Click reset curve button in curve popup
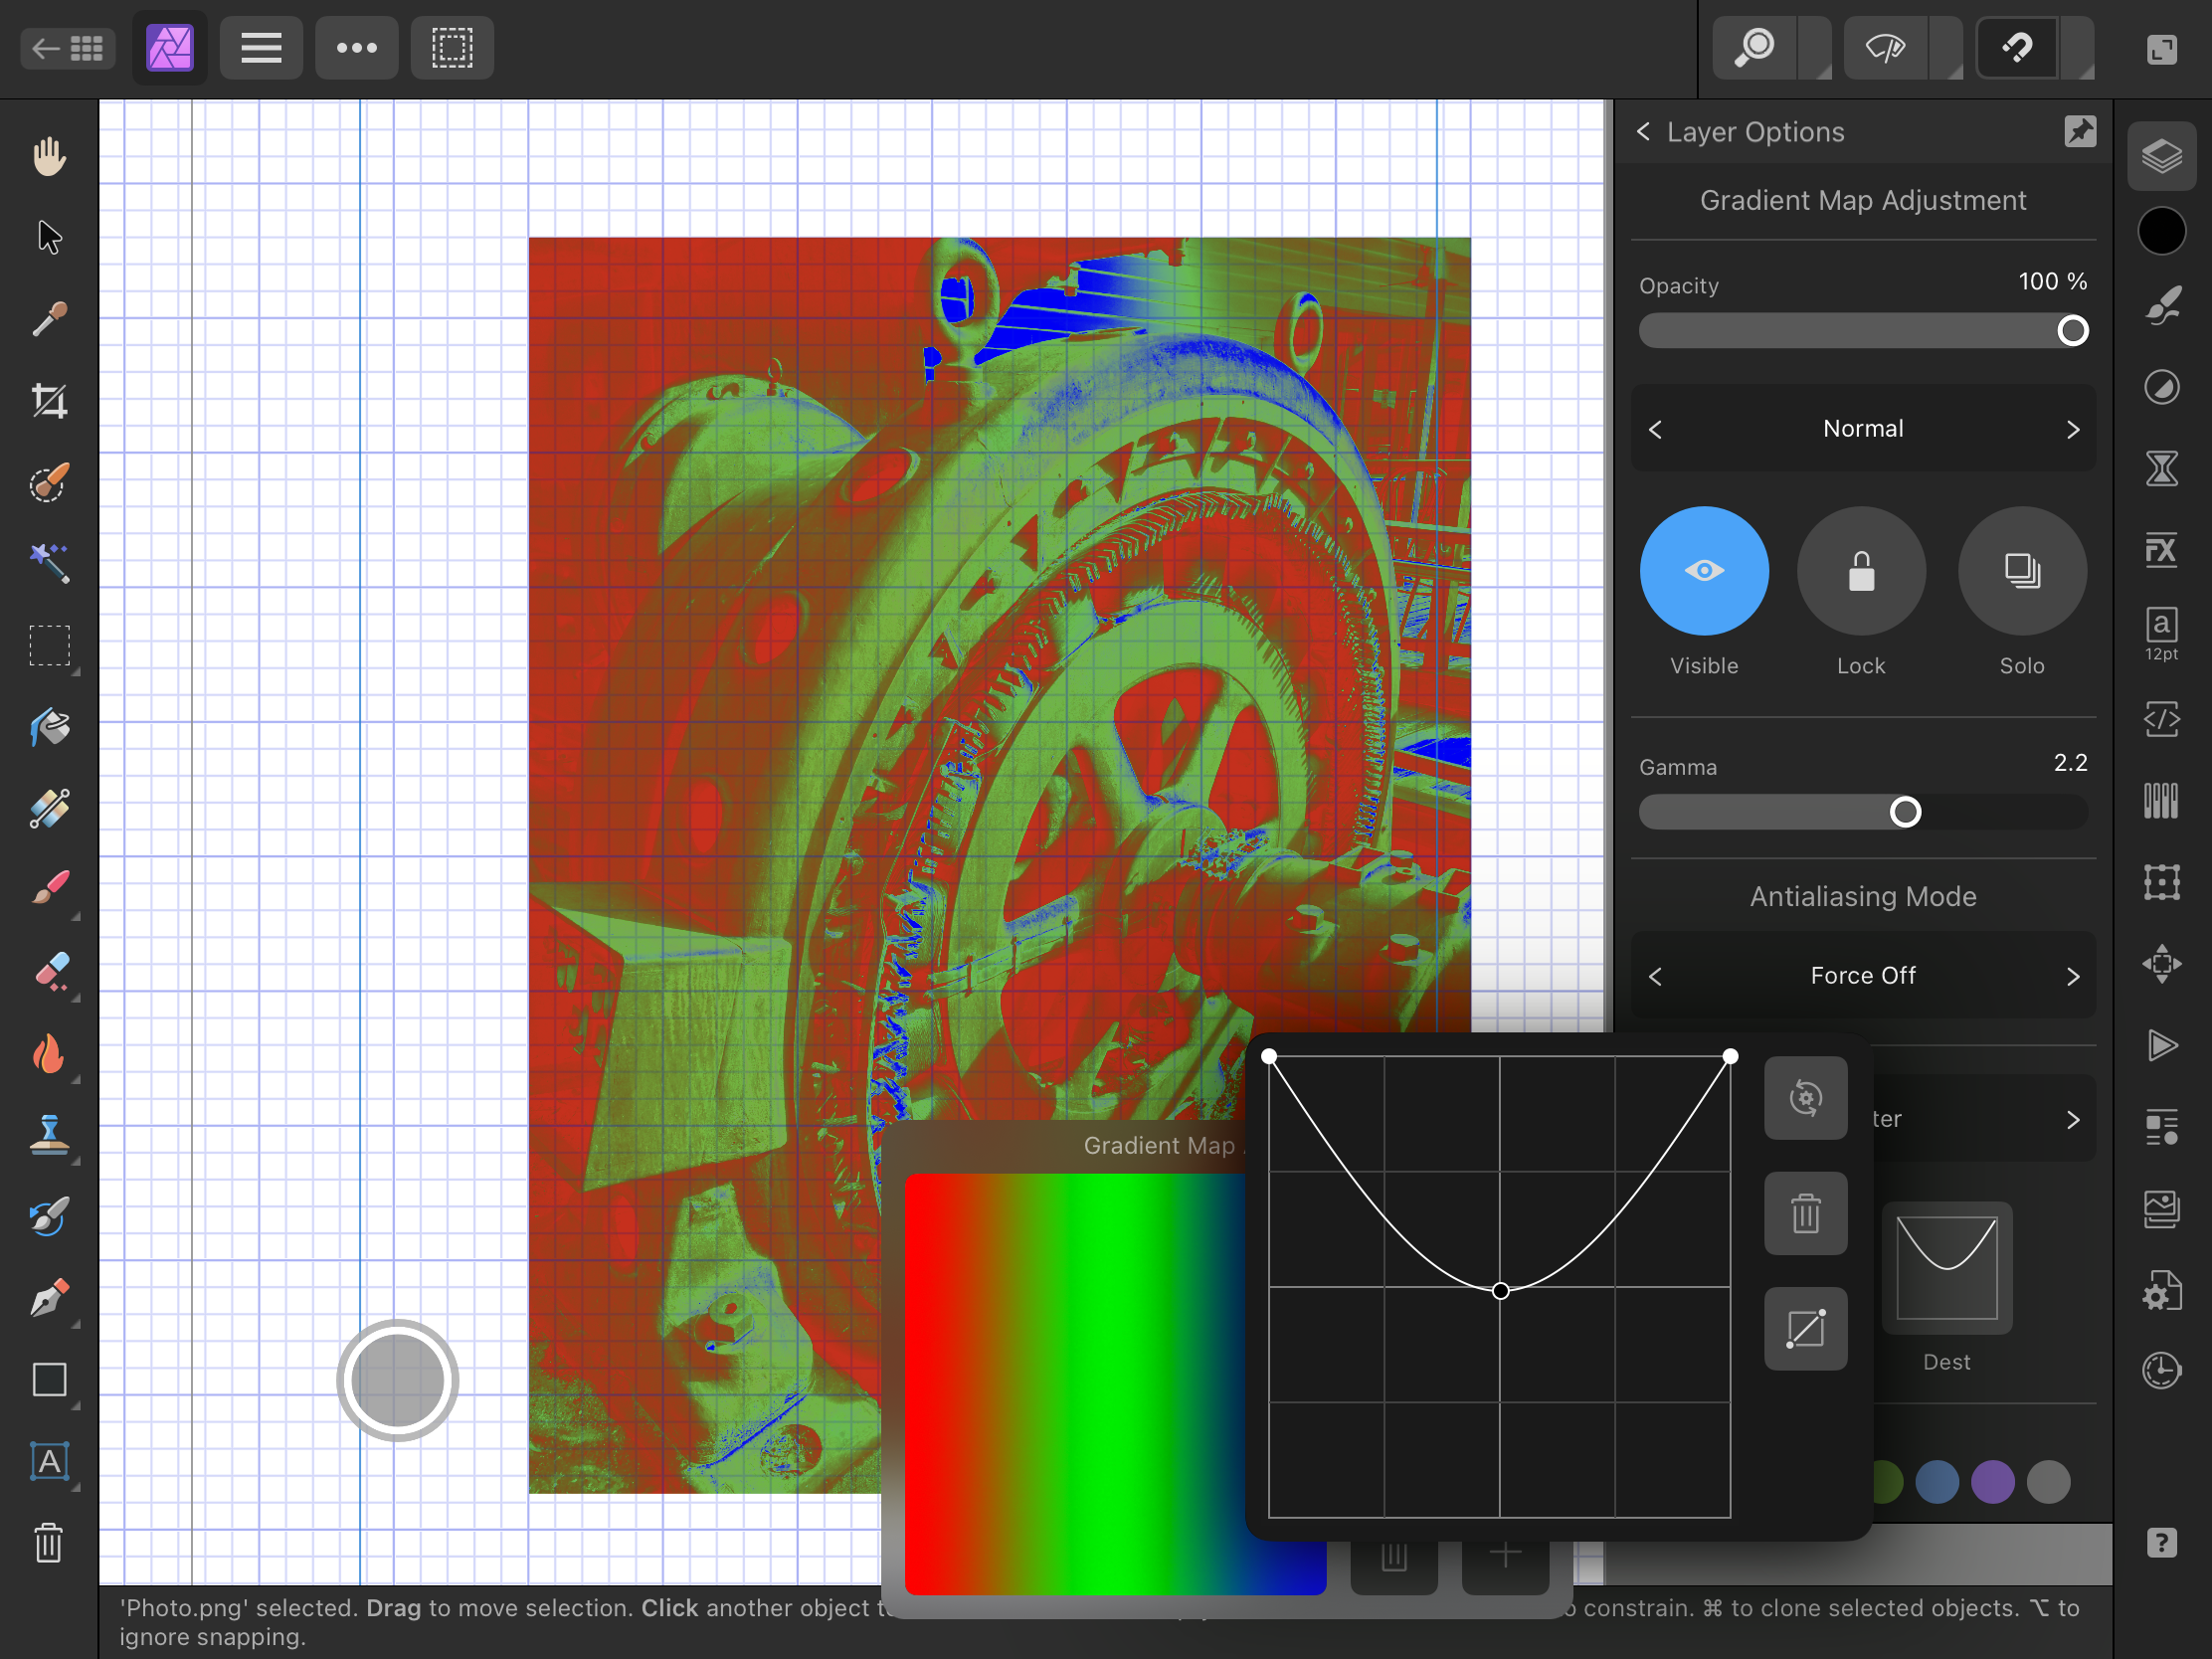This screenshot has height=1659, width=2212. coord(1805,1098)
